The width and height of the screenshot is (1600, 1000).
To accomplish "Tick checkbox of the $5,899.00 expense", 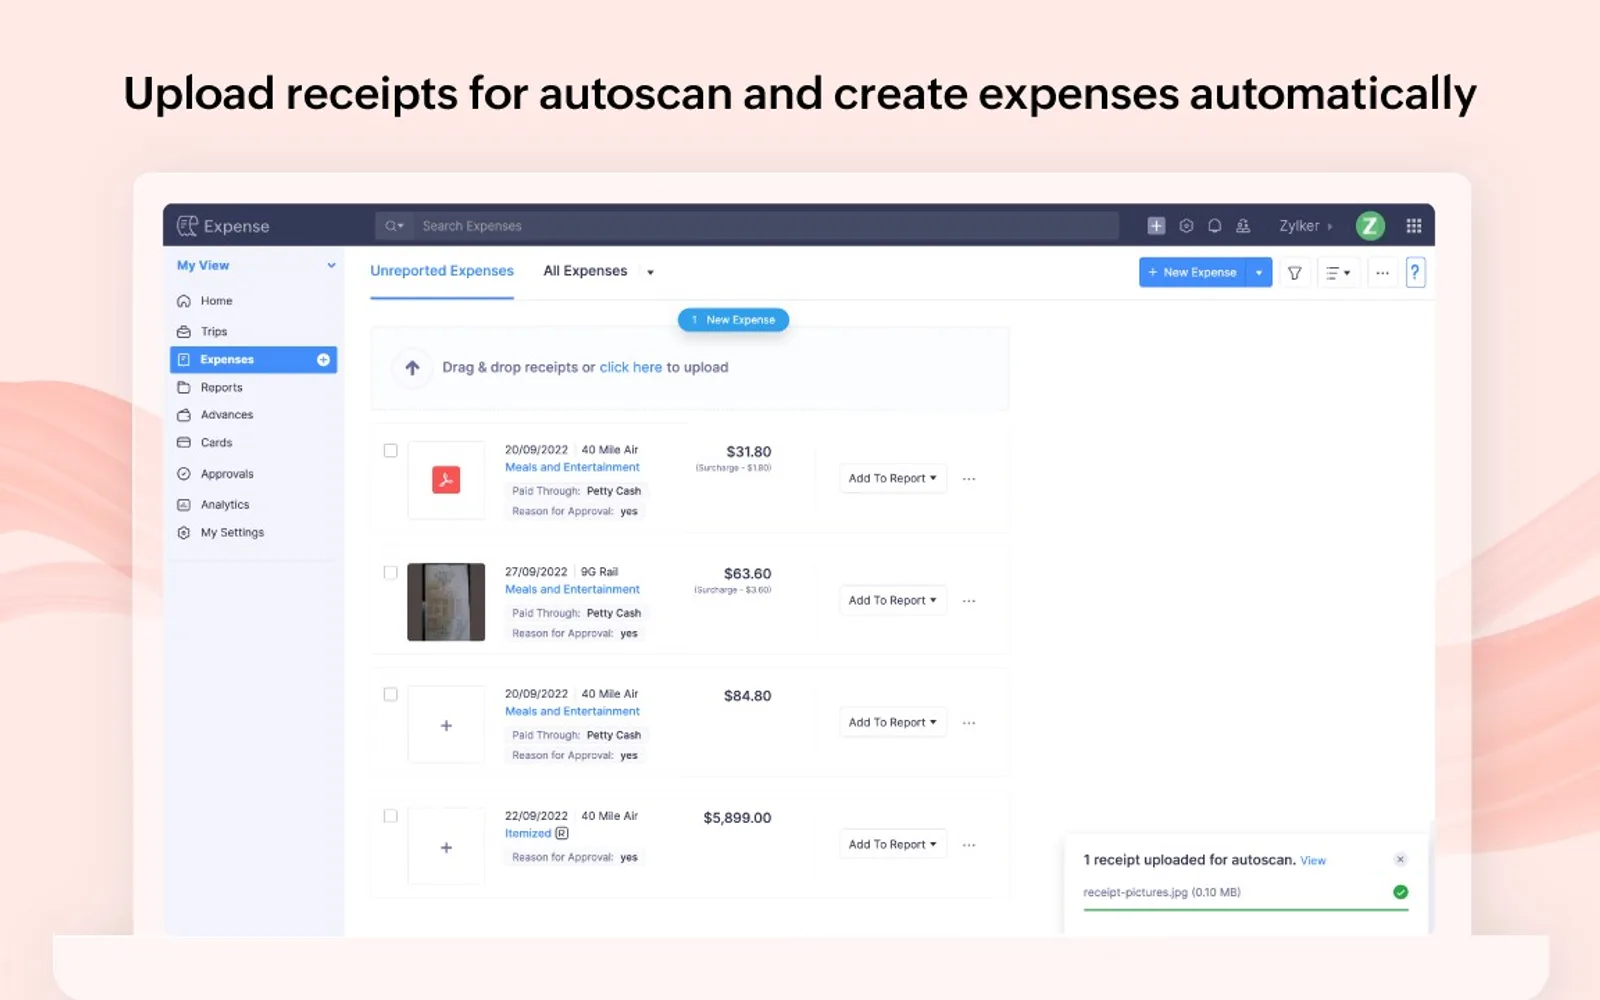I will coord(390,817).
